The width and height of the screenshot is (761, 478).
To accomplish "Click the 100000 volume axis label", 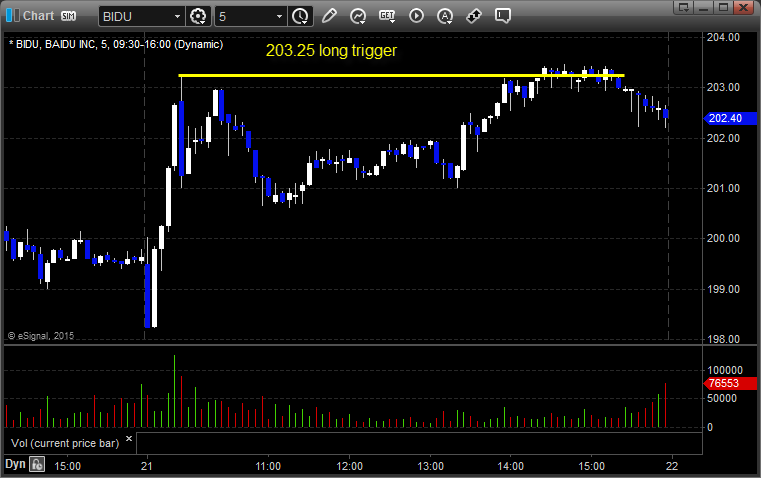I will click(x=725, y=370).
